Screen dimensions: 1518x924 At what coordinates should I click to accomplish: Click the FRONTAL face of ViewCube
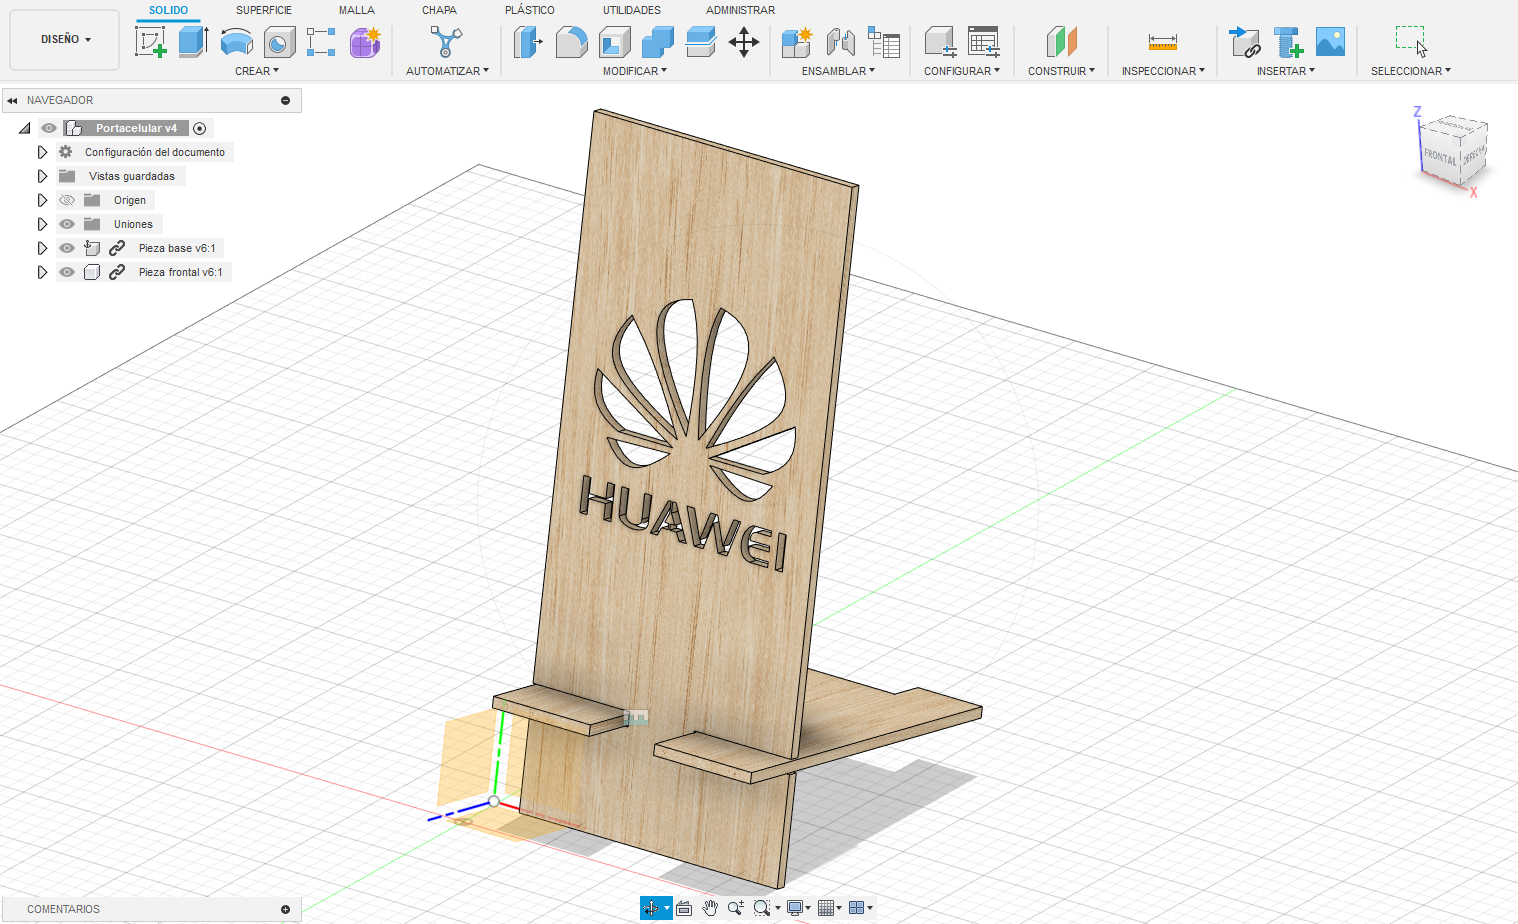pos(1440,158)
